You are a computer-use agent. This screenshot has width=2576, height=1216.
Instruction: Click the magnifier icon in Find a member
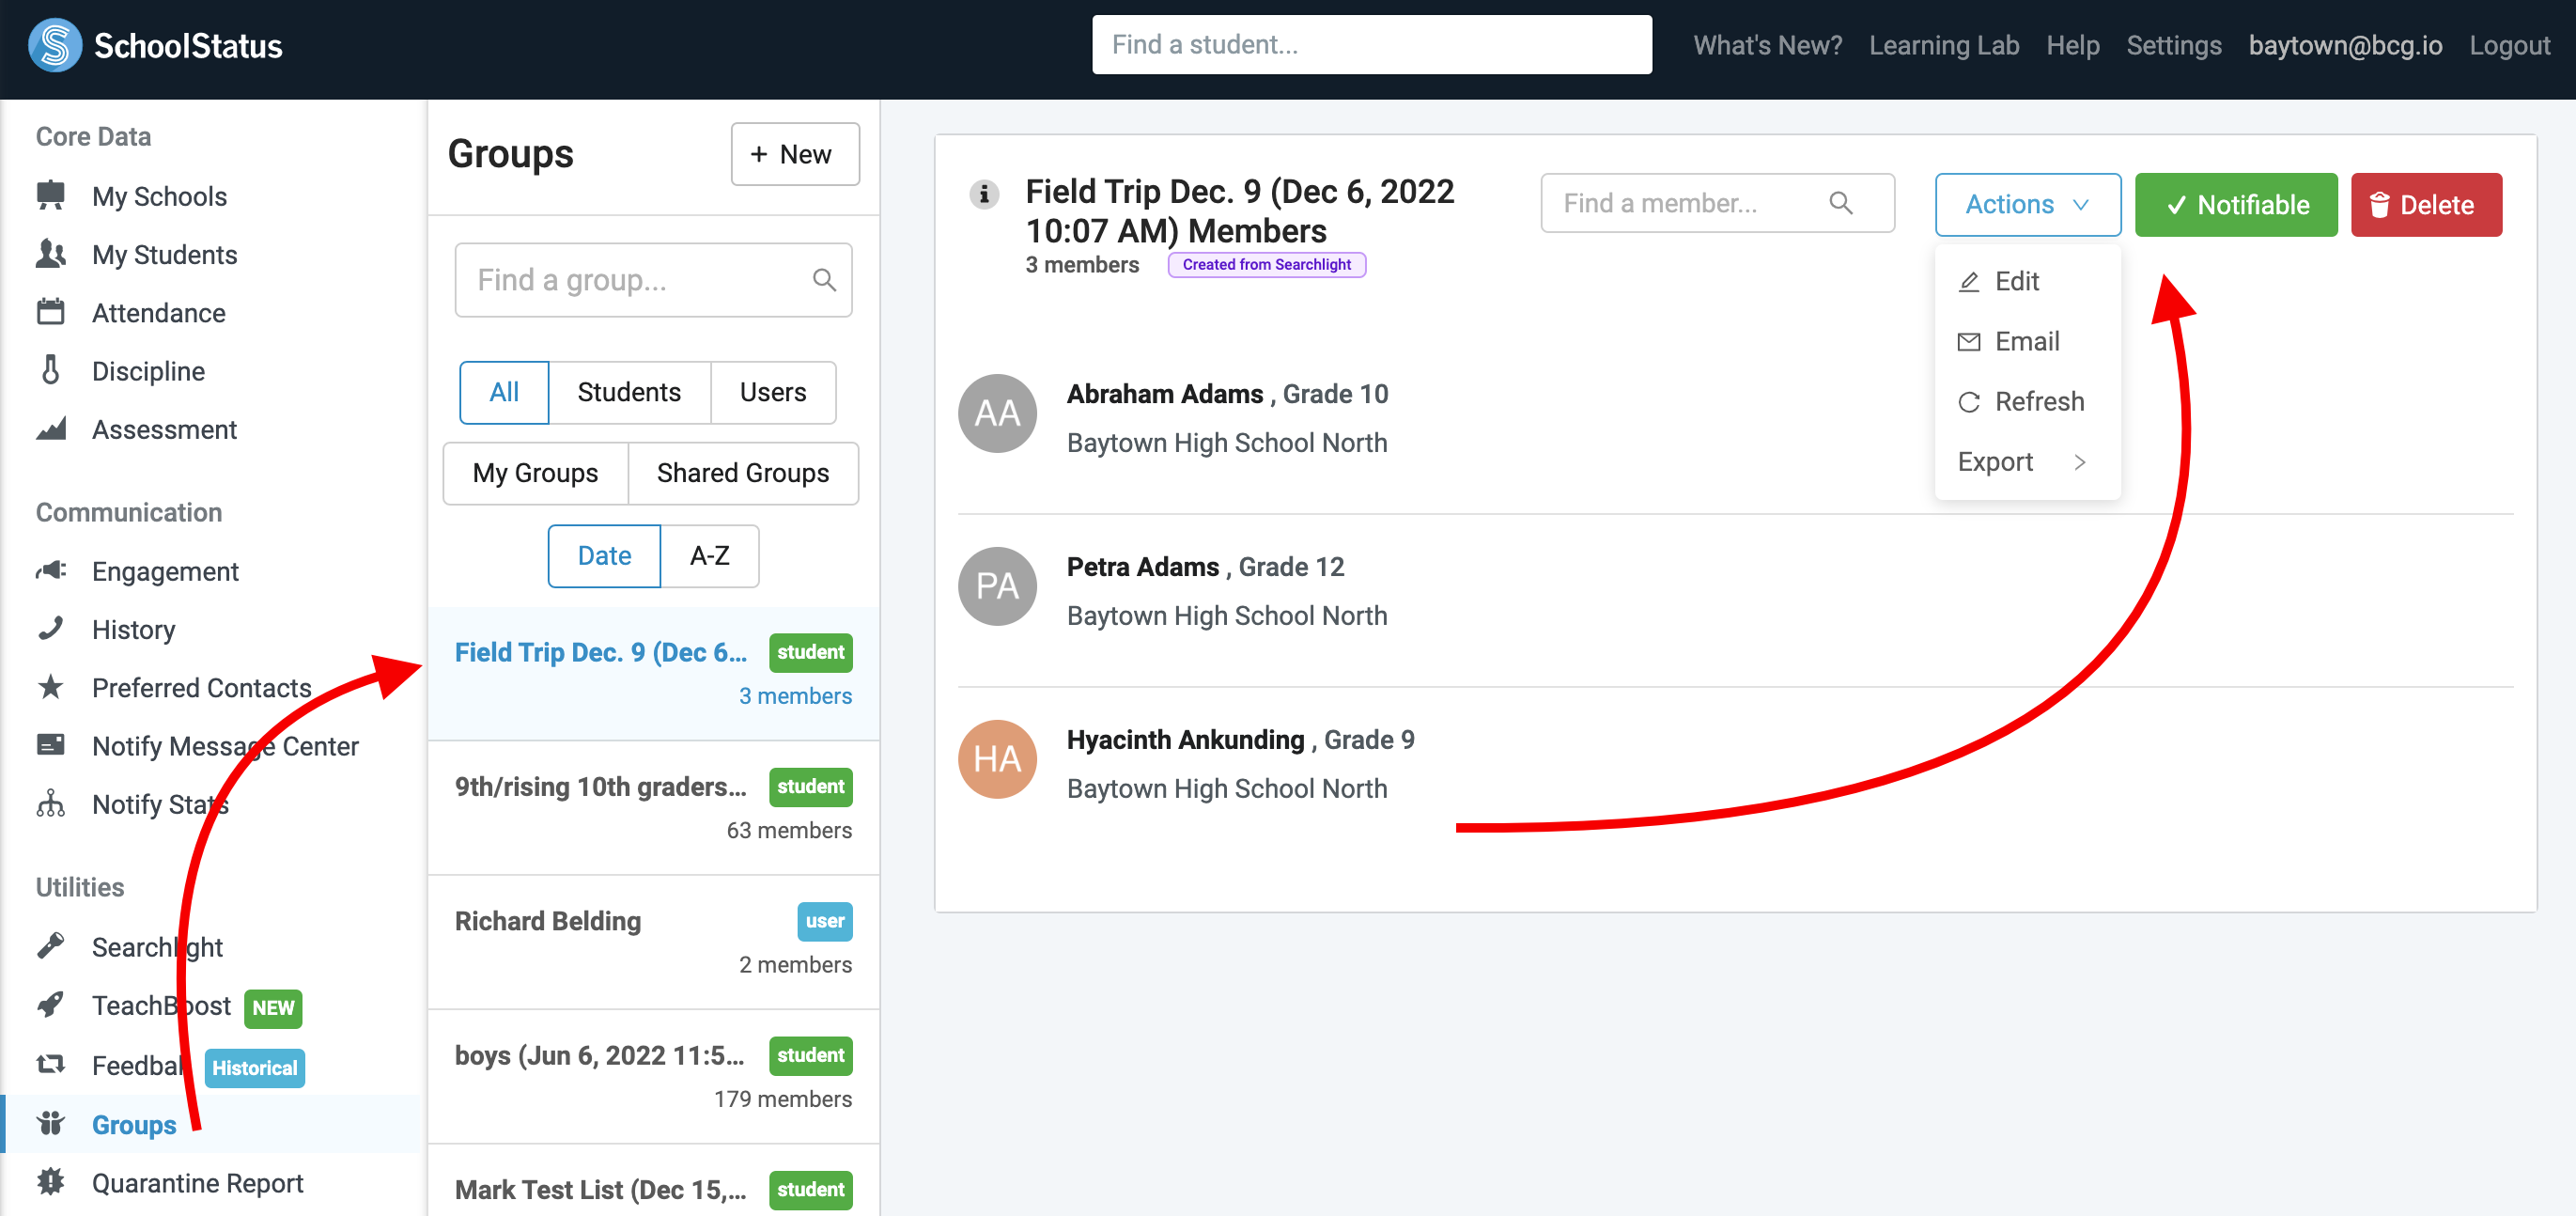1840,204
